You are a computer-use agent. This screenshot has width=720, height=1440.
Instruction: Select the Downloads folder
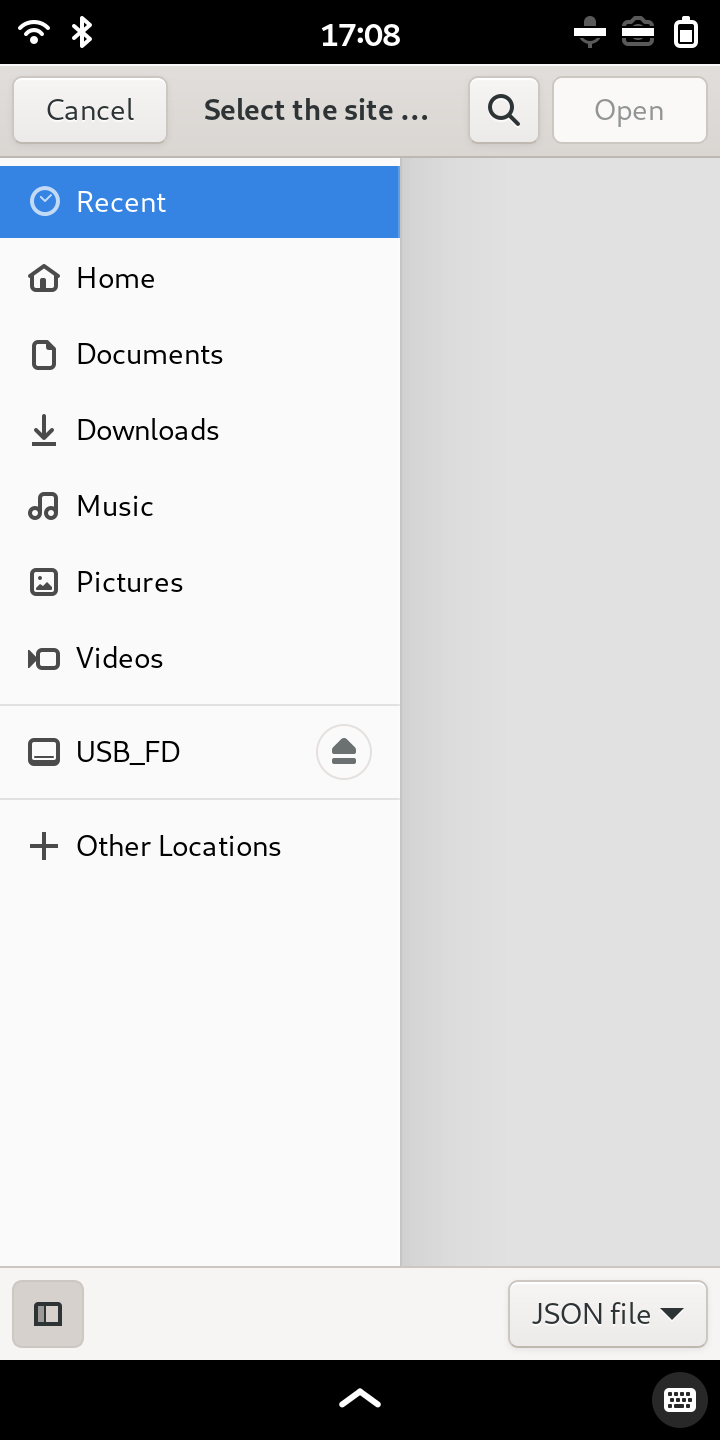[200, 430]
